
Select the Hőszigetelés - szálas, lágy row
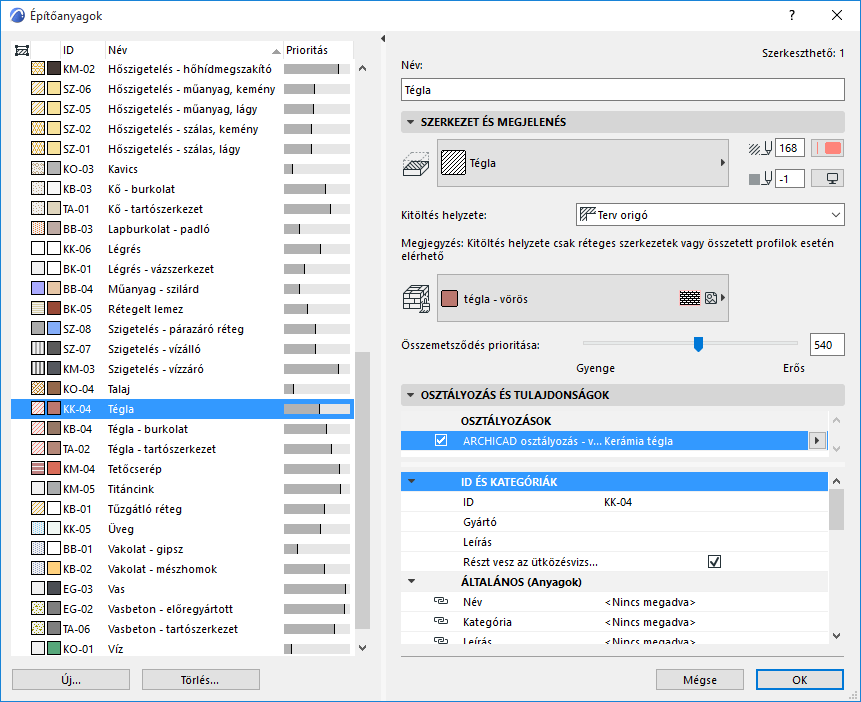click(x=182, y=149)
